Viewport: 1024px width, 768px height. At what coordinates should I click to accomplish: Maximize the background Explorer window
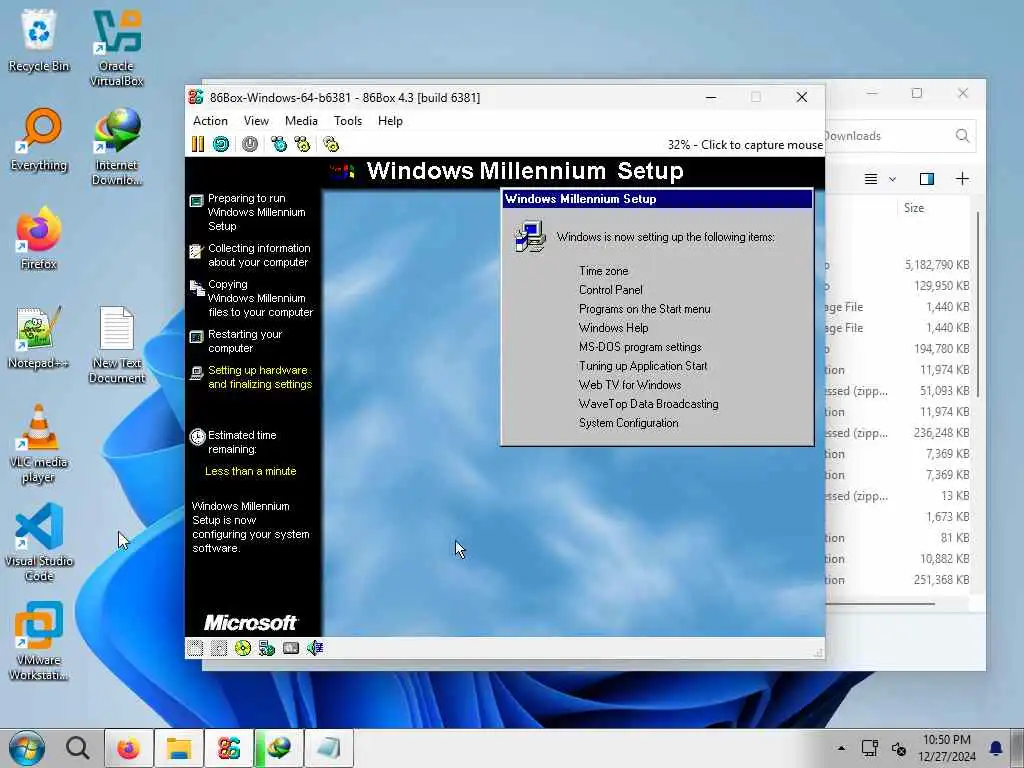pyautogui.click(x=917, y=93)
